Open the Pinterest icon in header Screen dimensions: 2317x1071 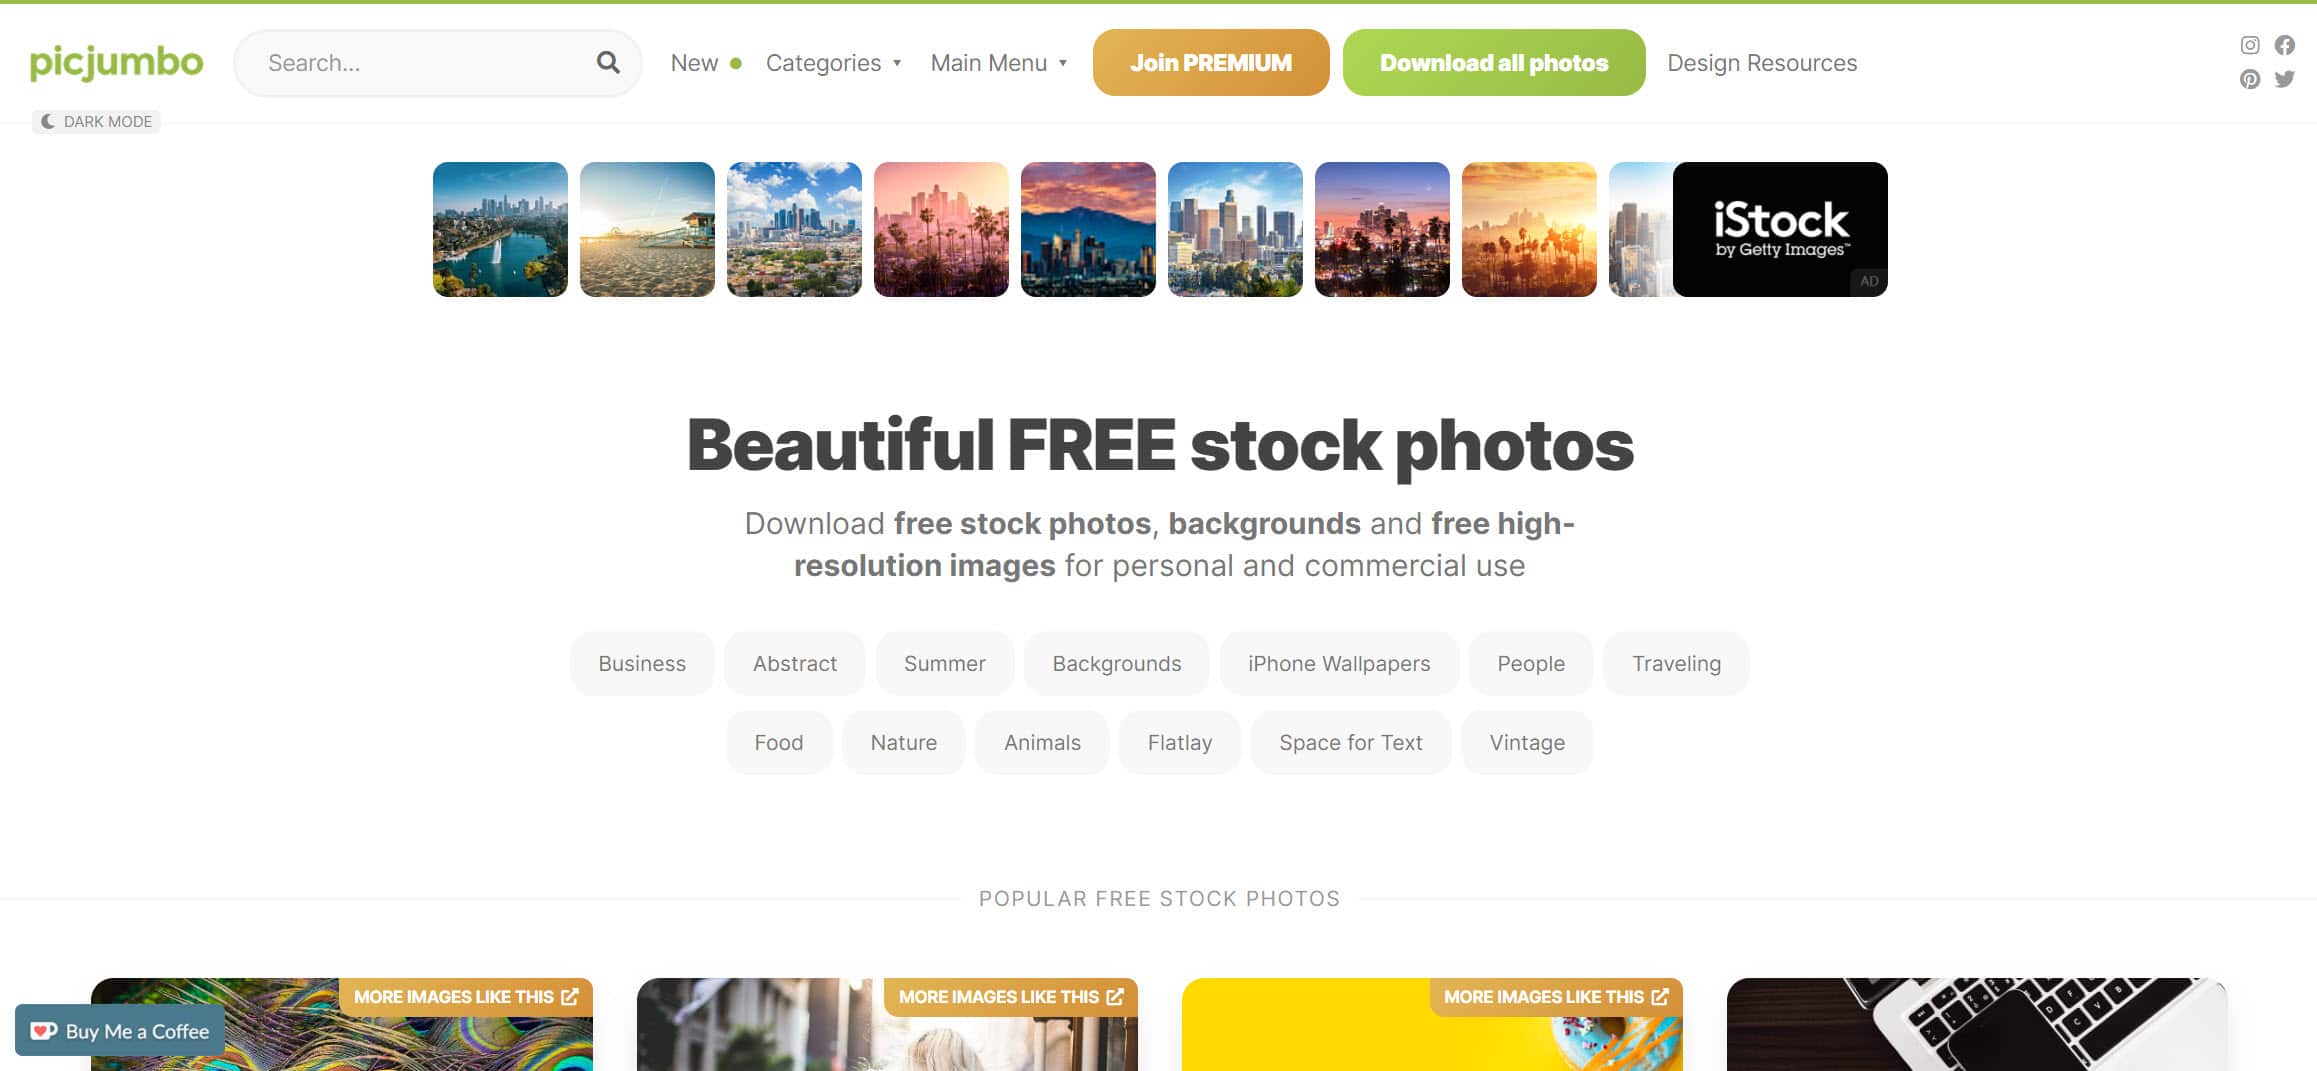tap(2250, 80)
